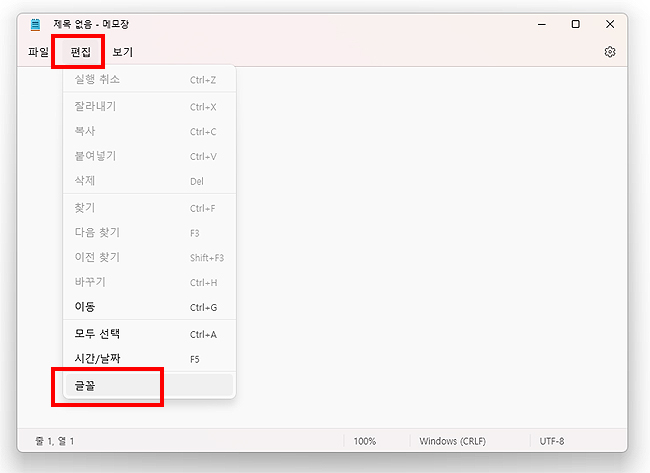Screen dimensions: 650x473
Task: Click 삭제 menu entry
Action: point(149,181)
